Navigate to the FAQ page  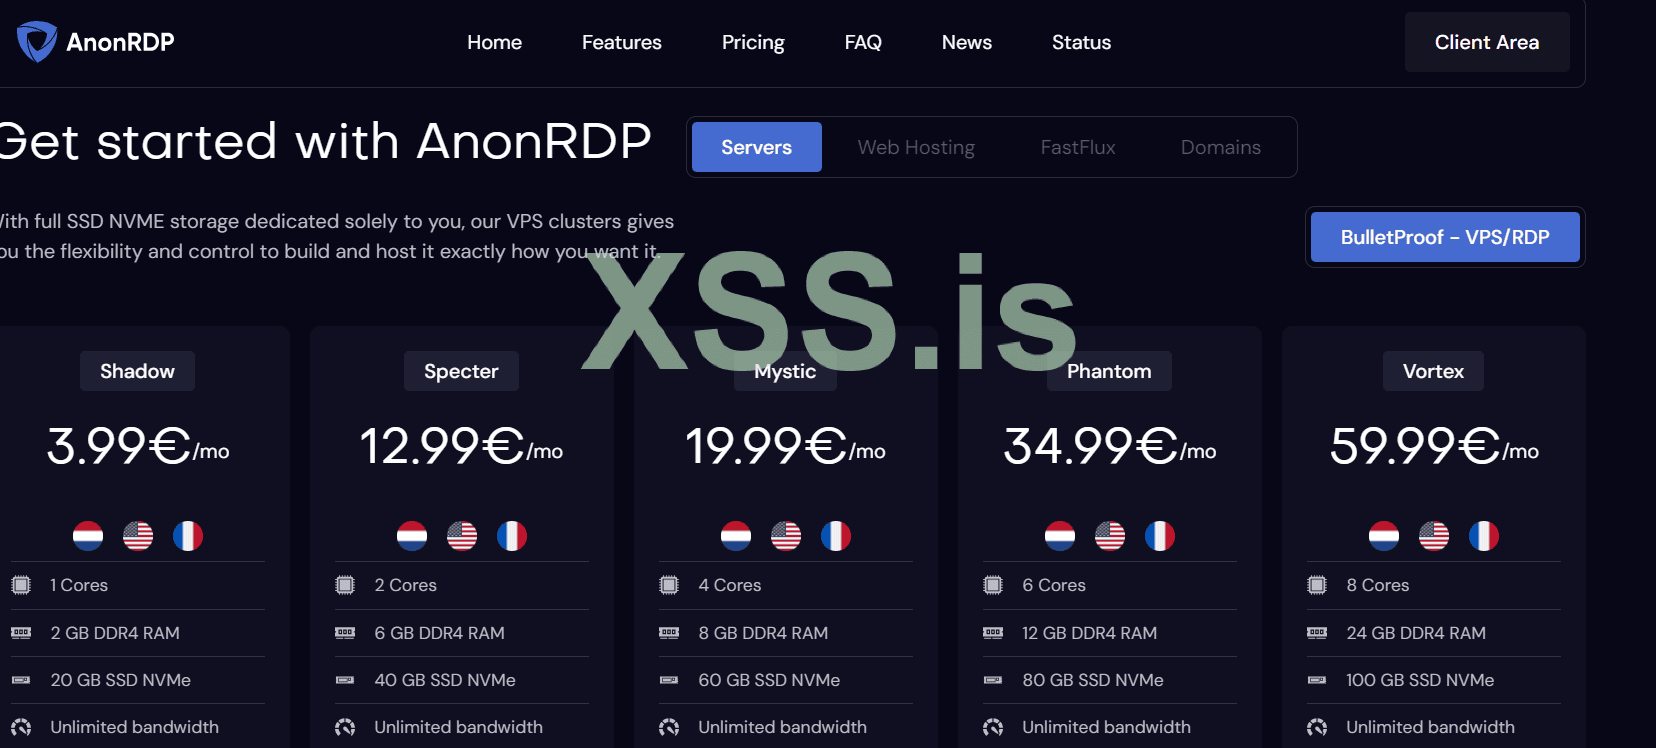863,42
